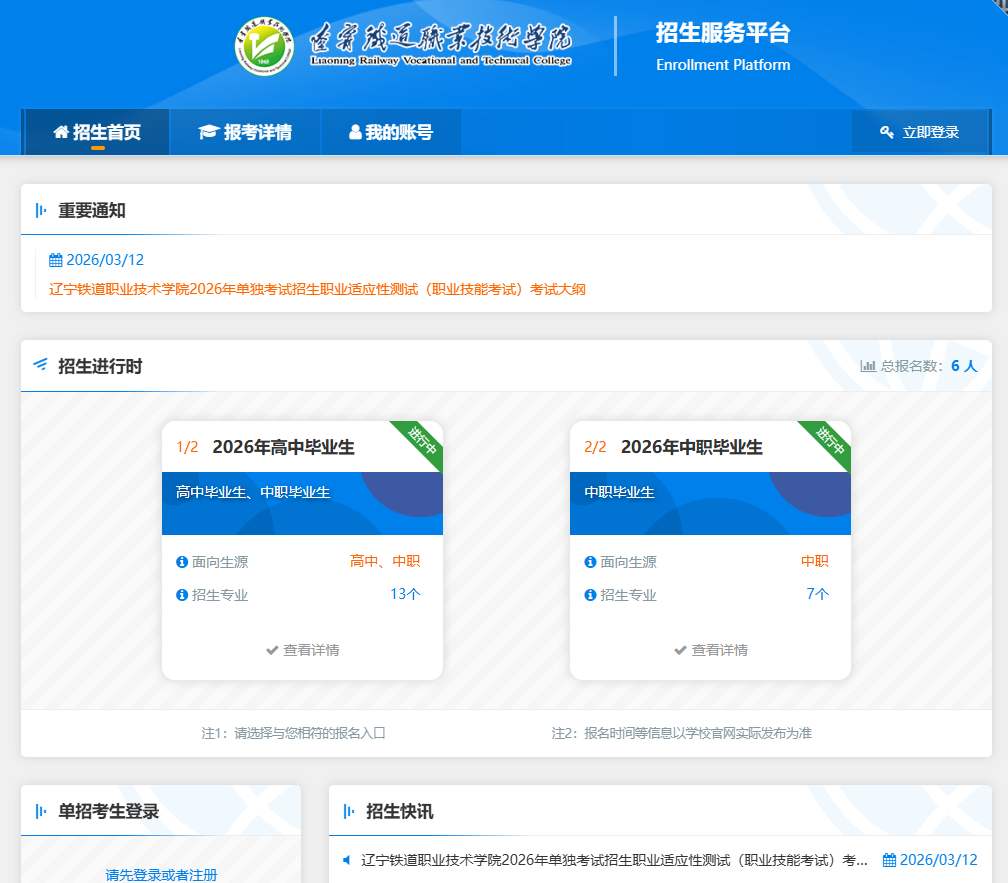Click the bar chart icon beside 总报名数
This screenshot has height=883, width=1008.
tap(868, 366)
